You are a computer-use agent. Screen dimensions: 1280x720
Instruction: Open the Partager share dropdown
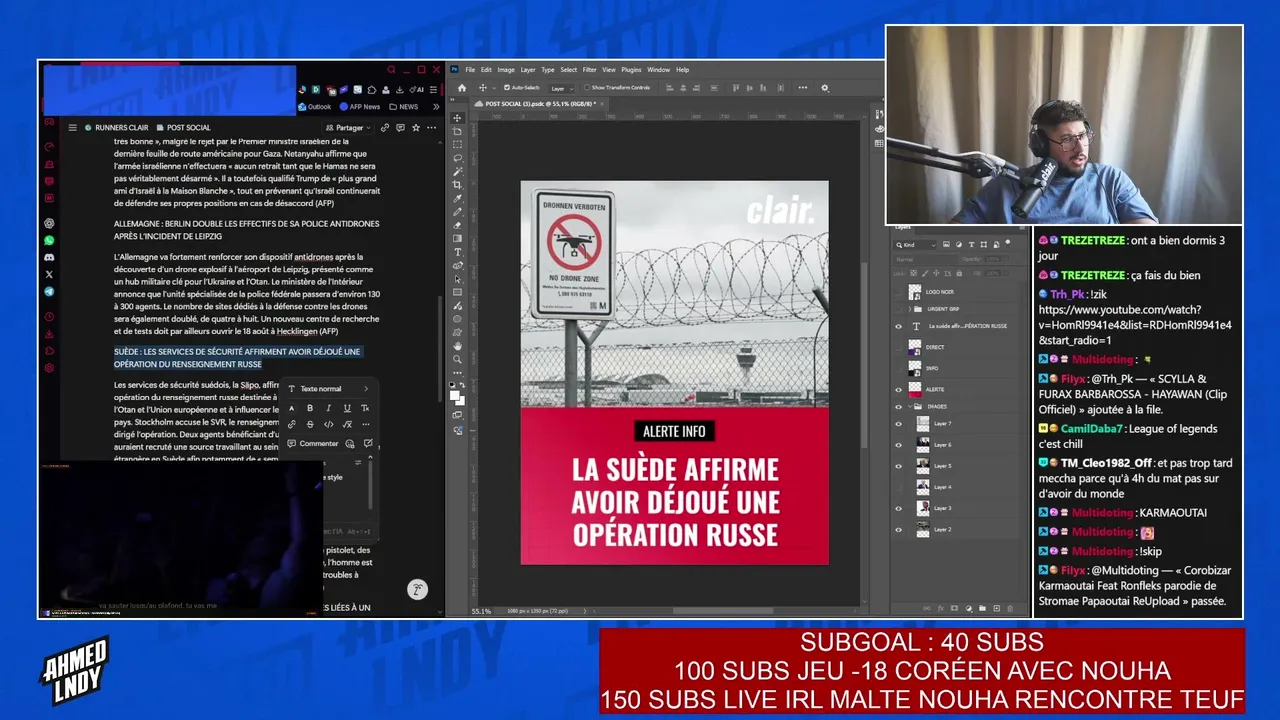click(x=348, y=128)
